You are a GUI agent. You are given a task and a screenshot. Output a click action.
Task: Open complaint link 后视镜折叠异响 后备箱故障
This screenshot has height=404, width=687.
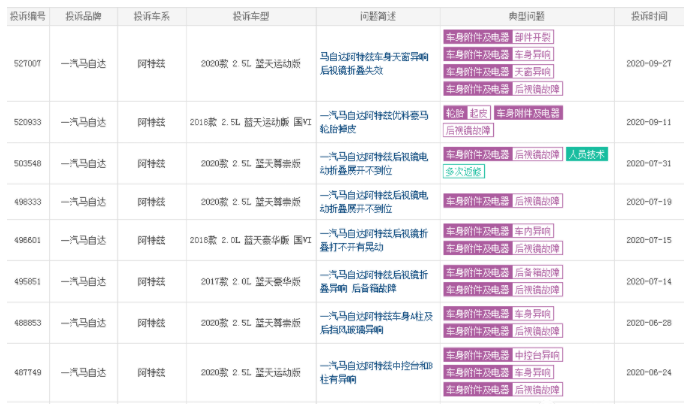click(374, 281)
